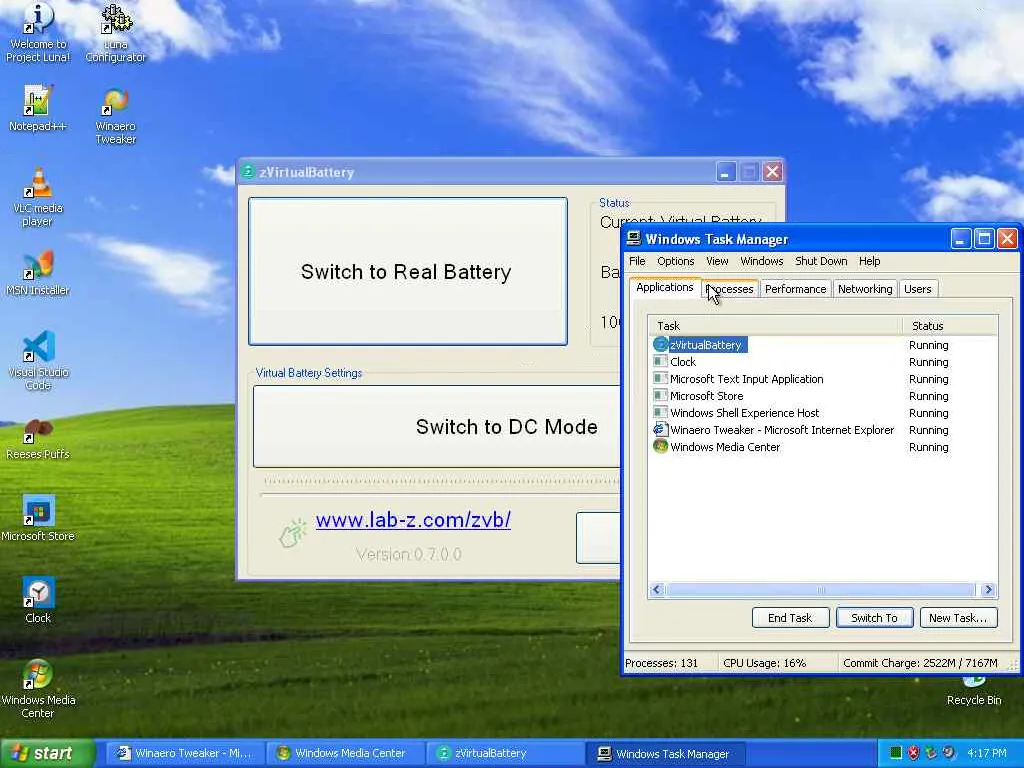The height and width of the screenshot is (768, 1024).
Task: Click the zVirtualBattery title bar icon
Action: (x=248, y=172)
